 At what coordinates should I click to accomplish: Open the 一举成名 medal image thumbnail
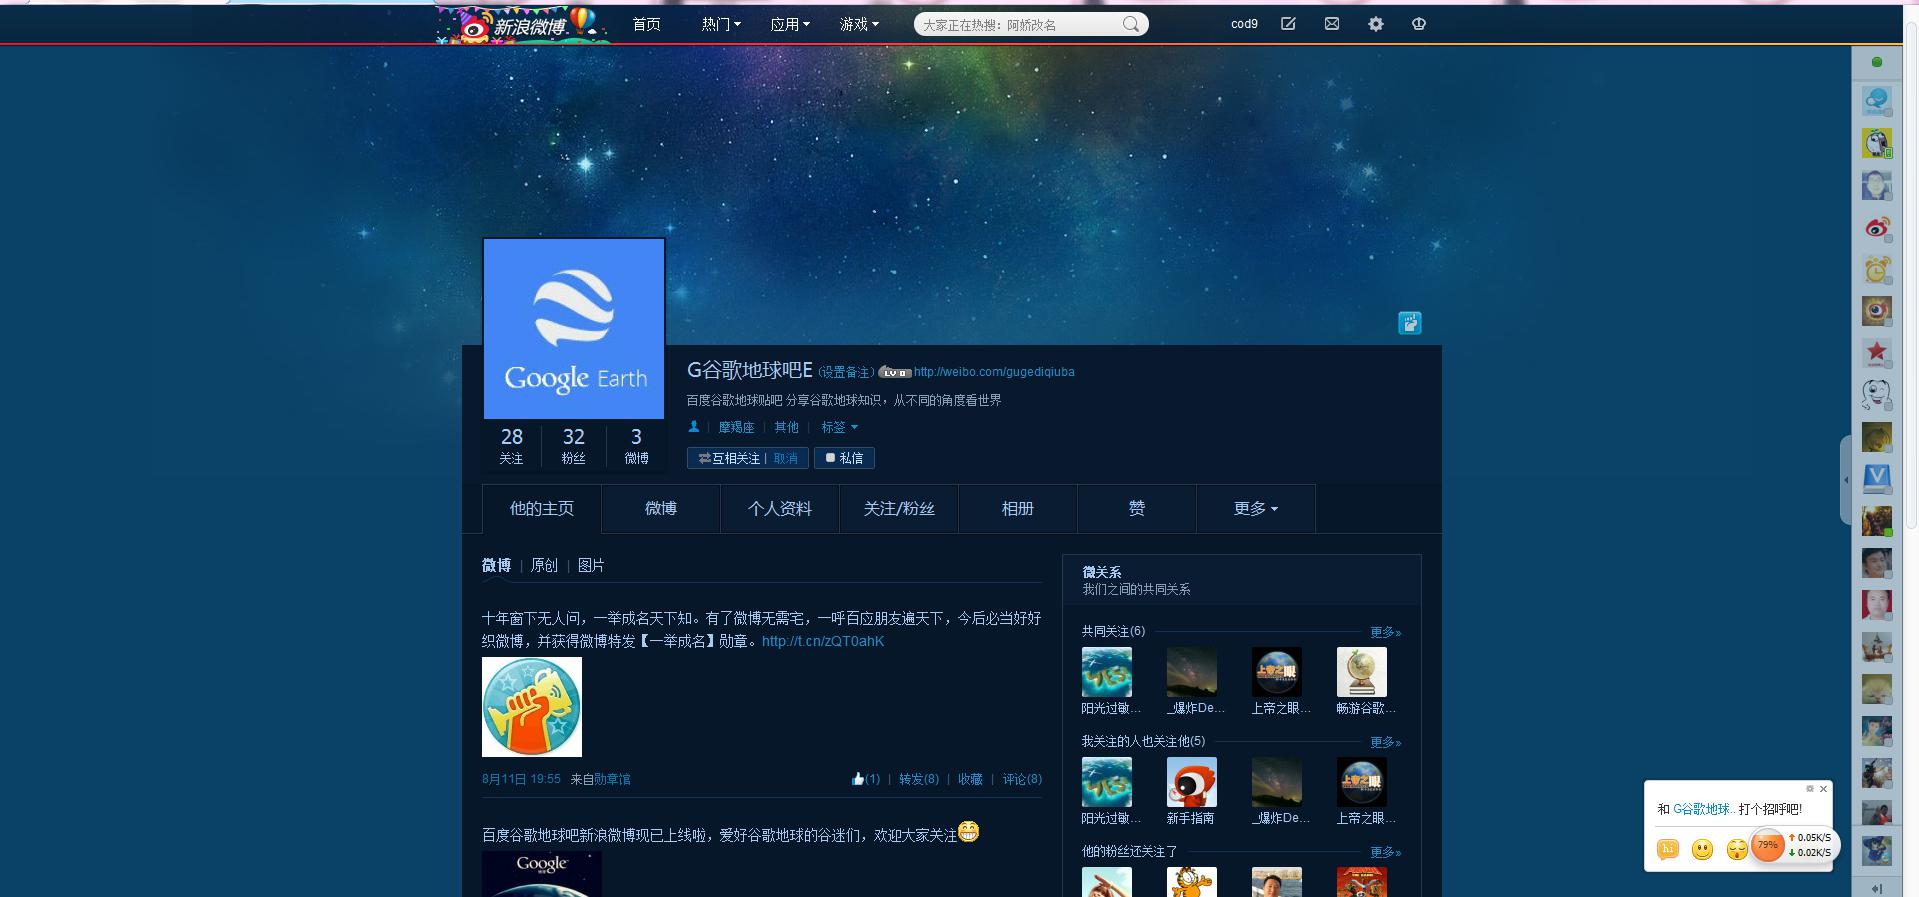(532, 707)
